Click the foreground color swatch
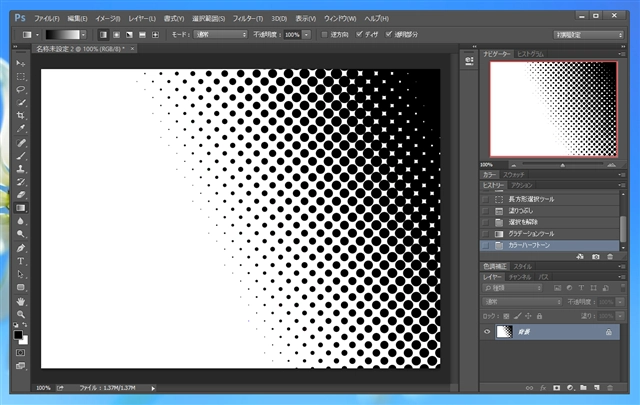The height and width of the screenshot is (405, 640). 18,335
